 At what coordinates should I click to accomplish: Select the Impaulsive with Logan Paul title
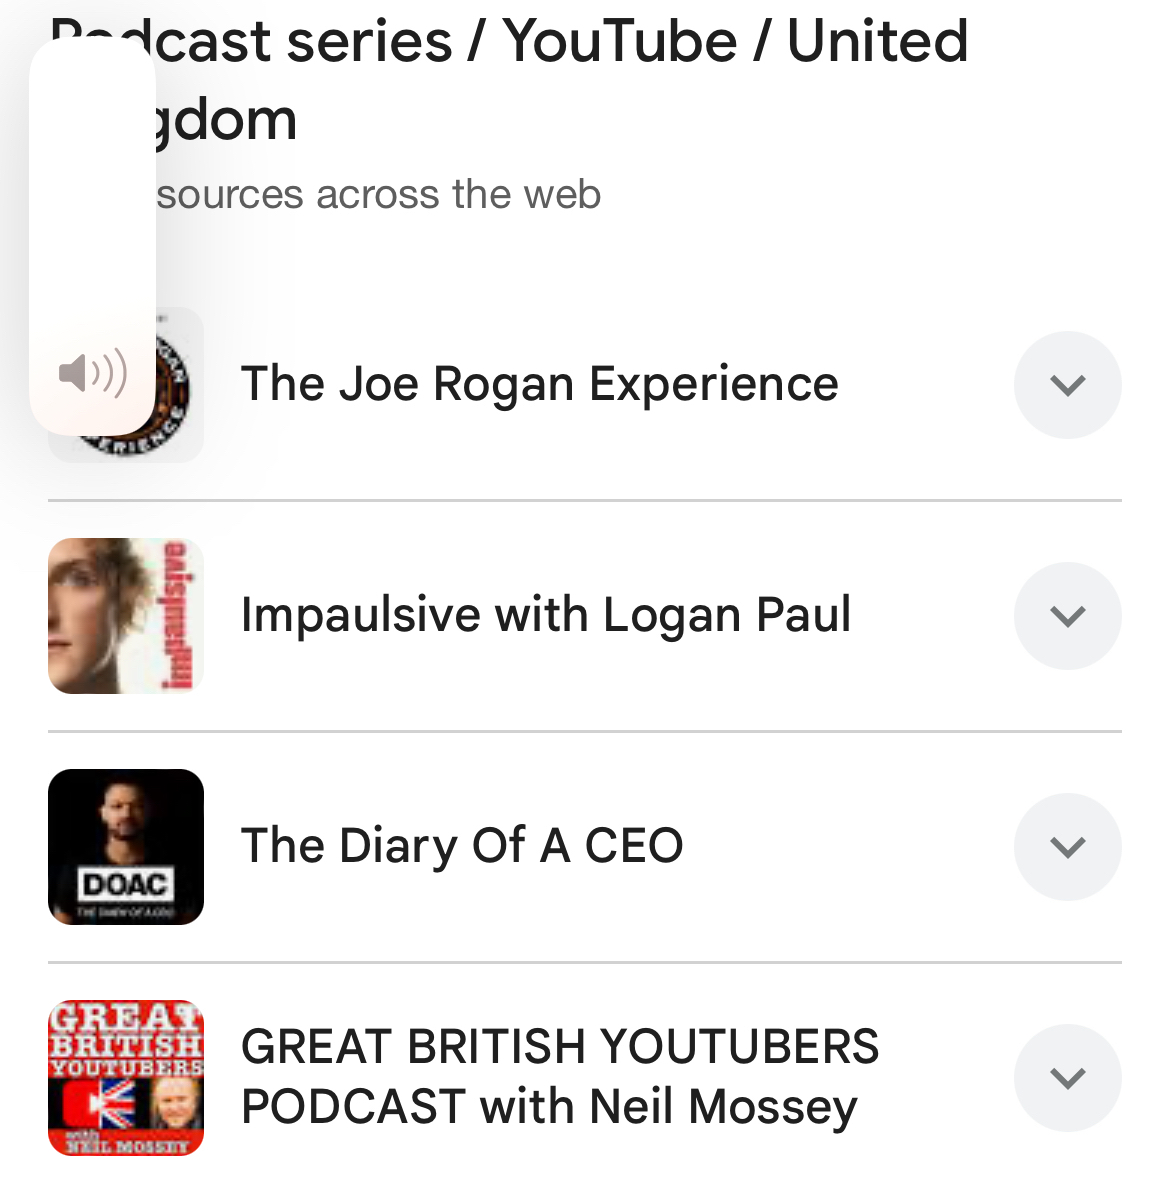pos(546,614)
